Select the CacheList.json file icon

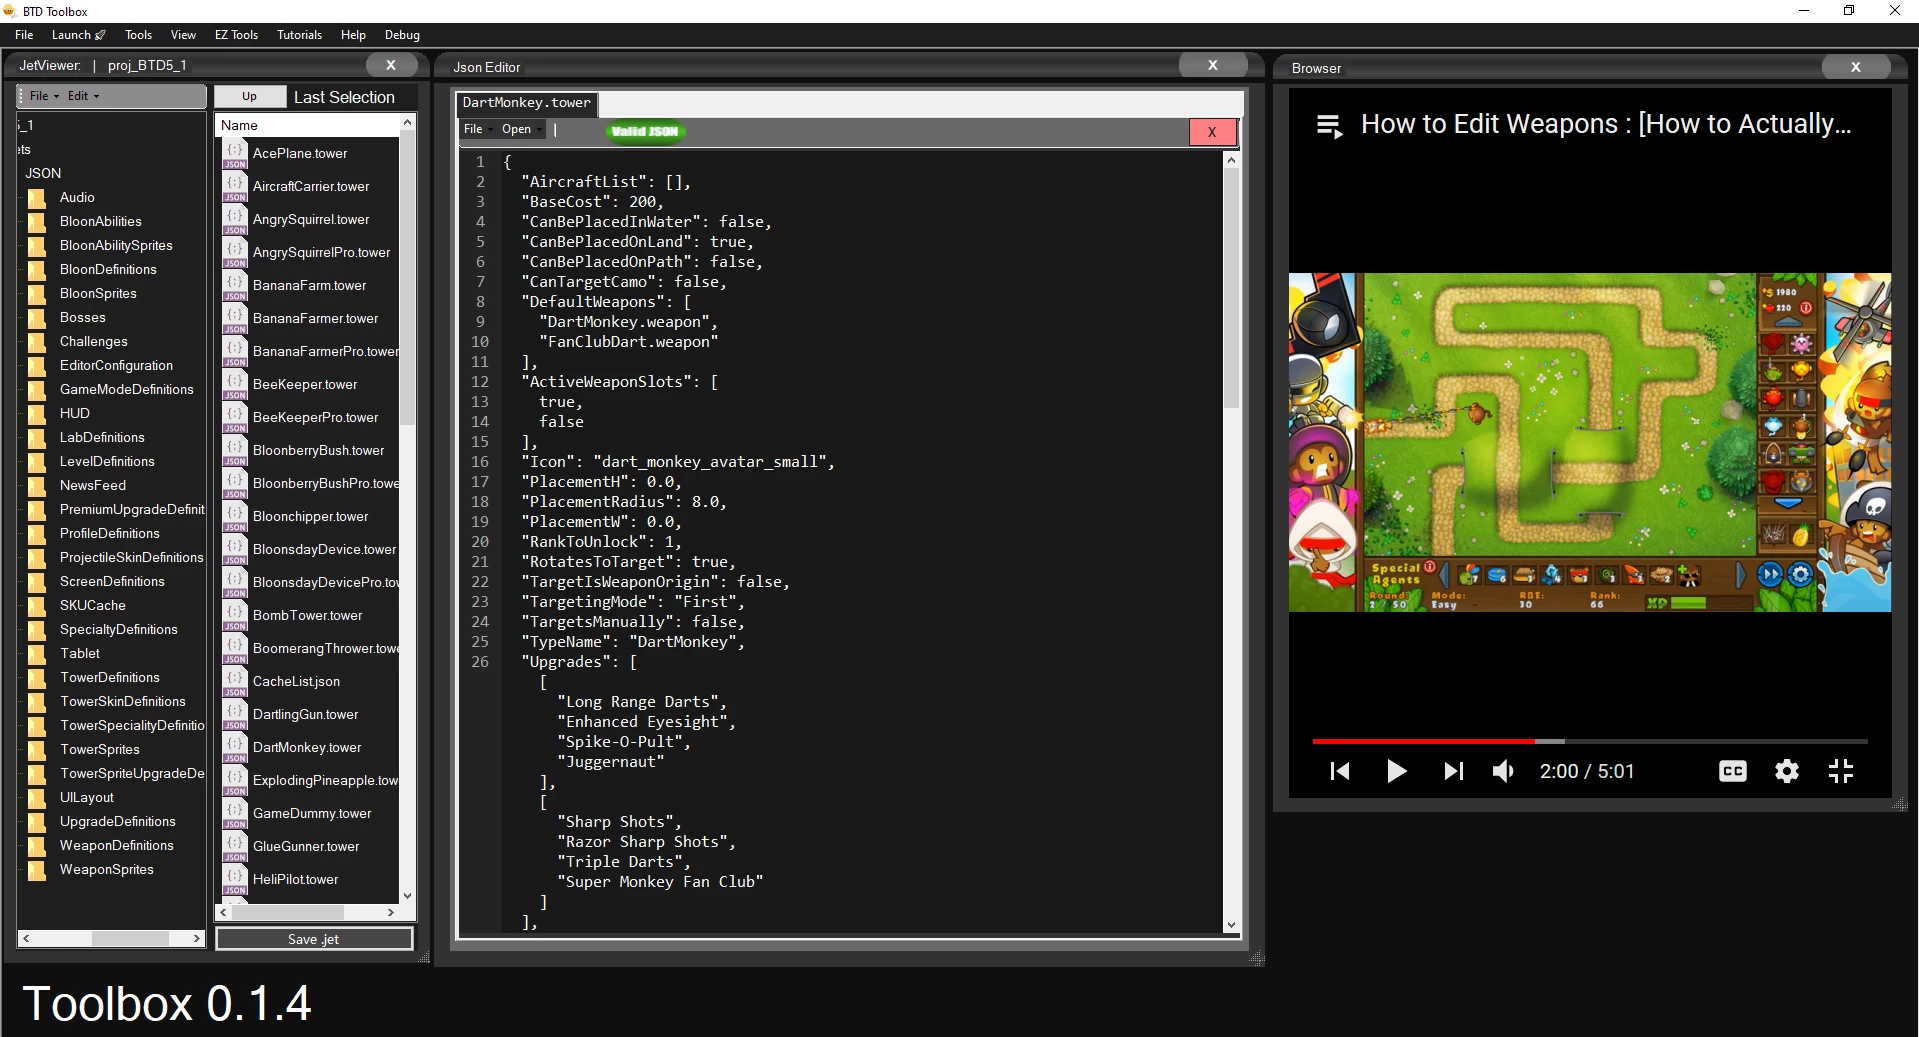tap(235, 681)
